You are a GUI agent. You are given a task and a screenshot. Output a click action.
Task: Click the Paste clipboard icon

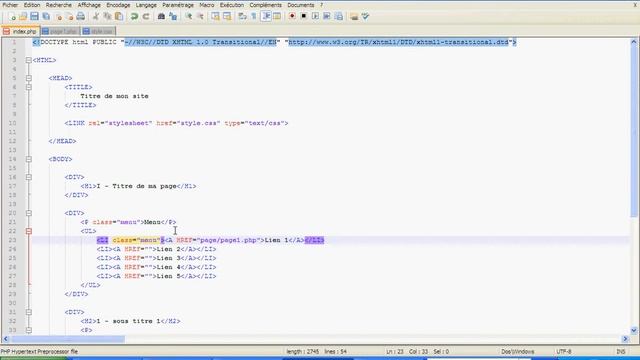[119, 17]
